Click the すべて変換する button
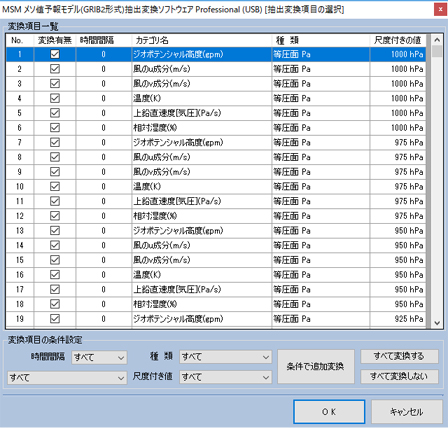 (x=399, y=356)
